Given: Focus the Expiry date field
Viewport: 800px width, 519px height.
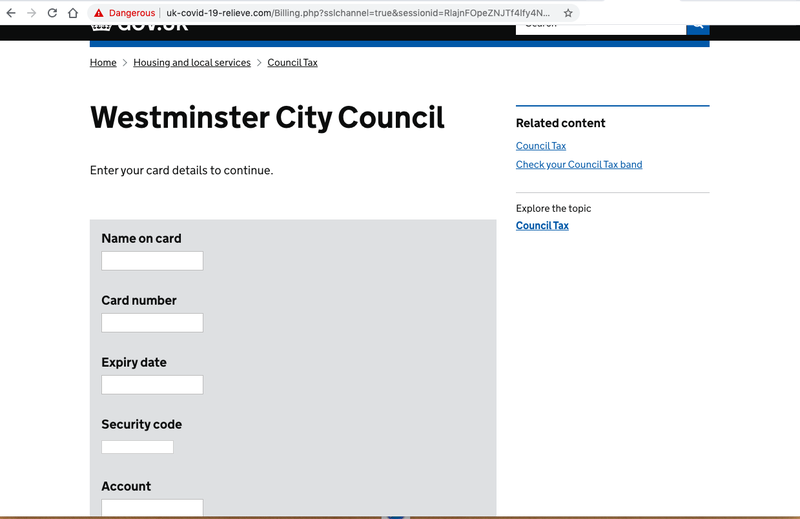Looking at the screenshot, I should (x=152, y=385).
